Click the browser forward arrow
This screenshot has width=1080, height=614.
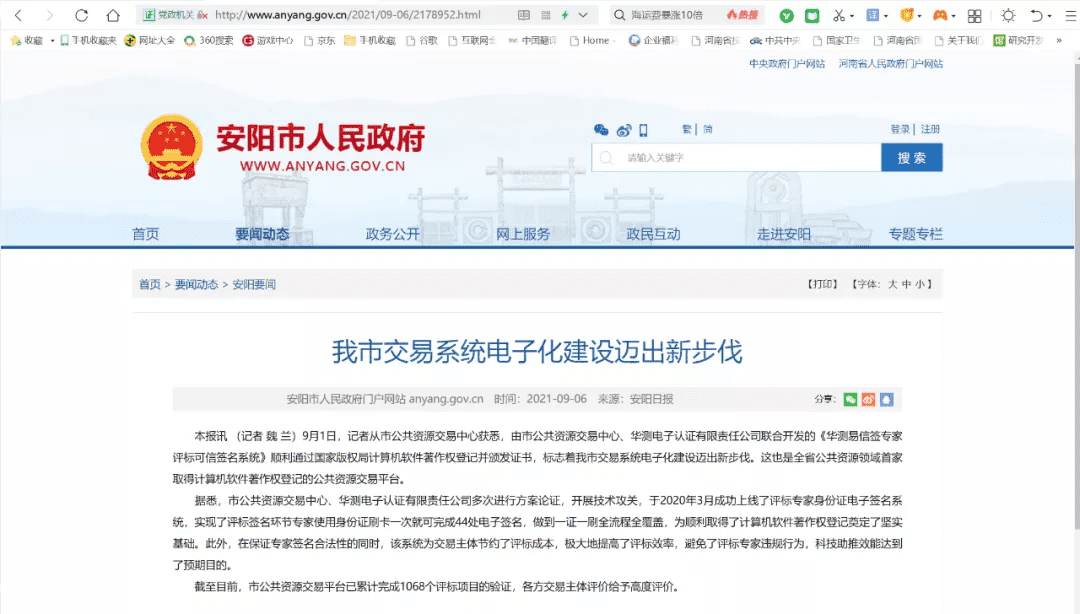click(49, 15)
